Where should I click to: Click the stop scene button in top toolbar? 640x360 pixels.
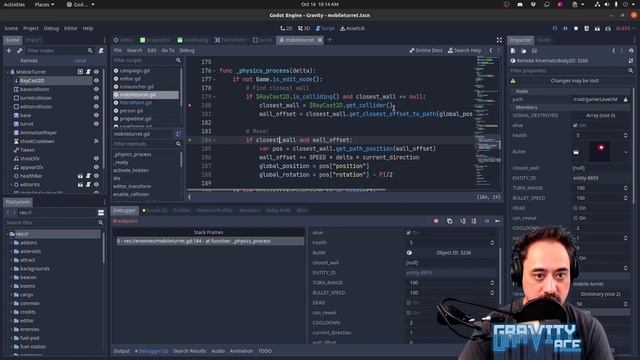coord(576,29)
